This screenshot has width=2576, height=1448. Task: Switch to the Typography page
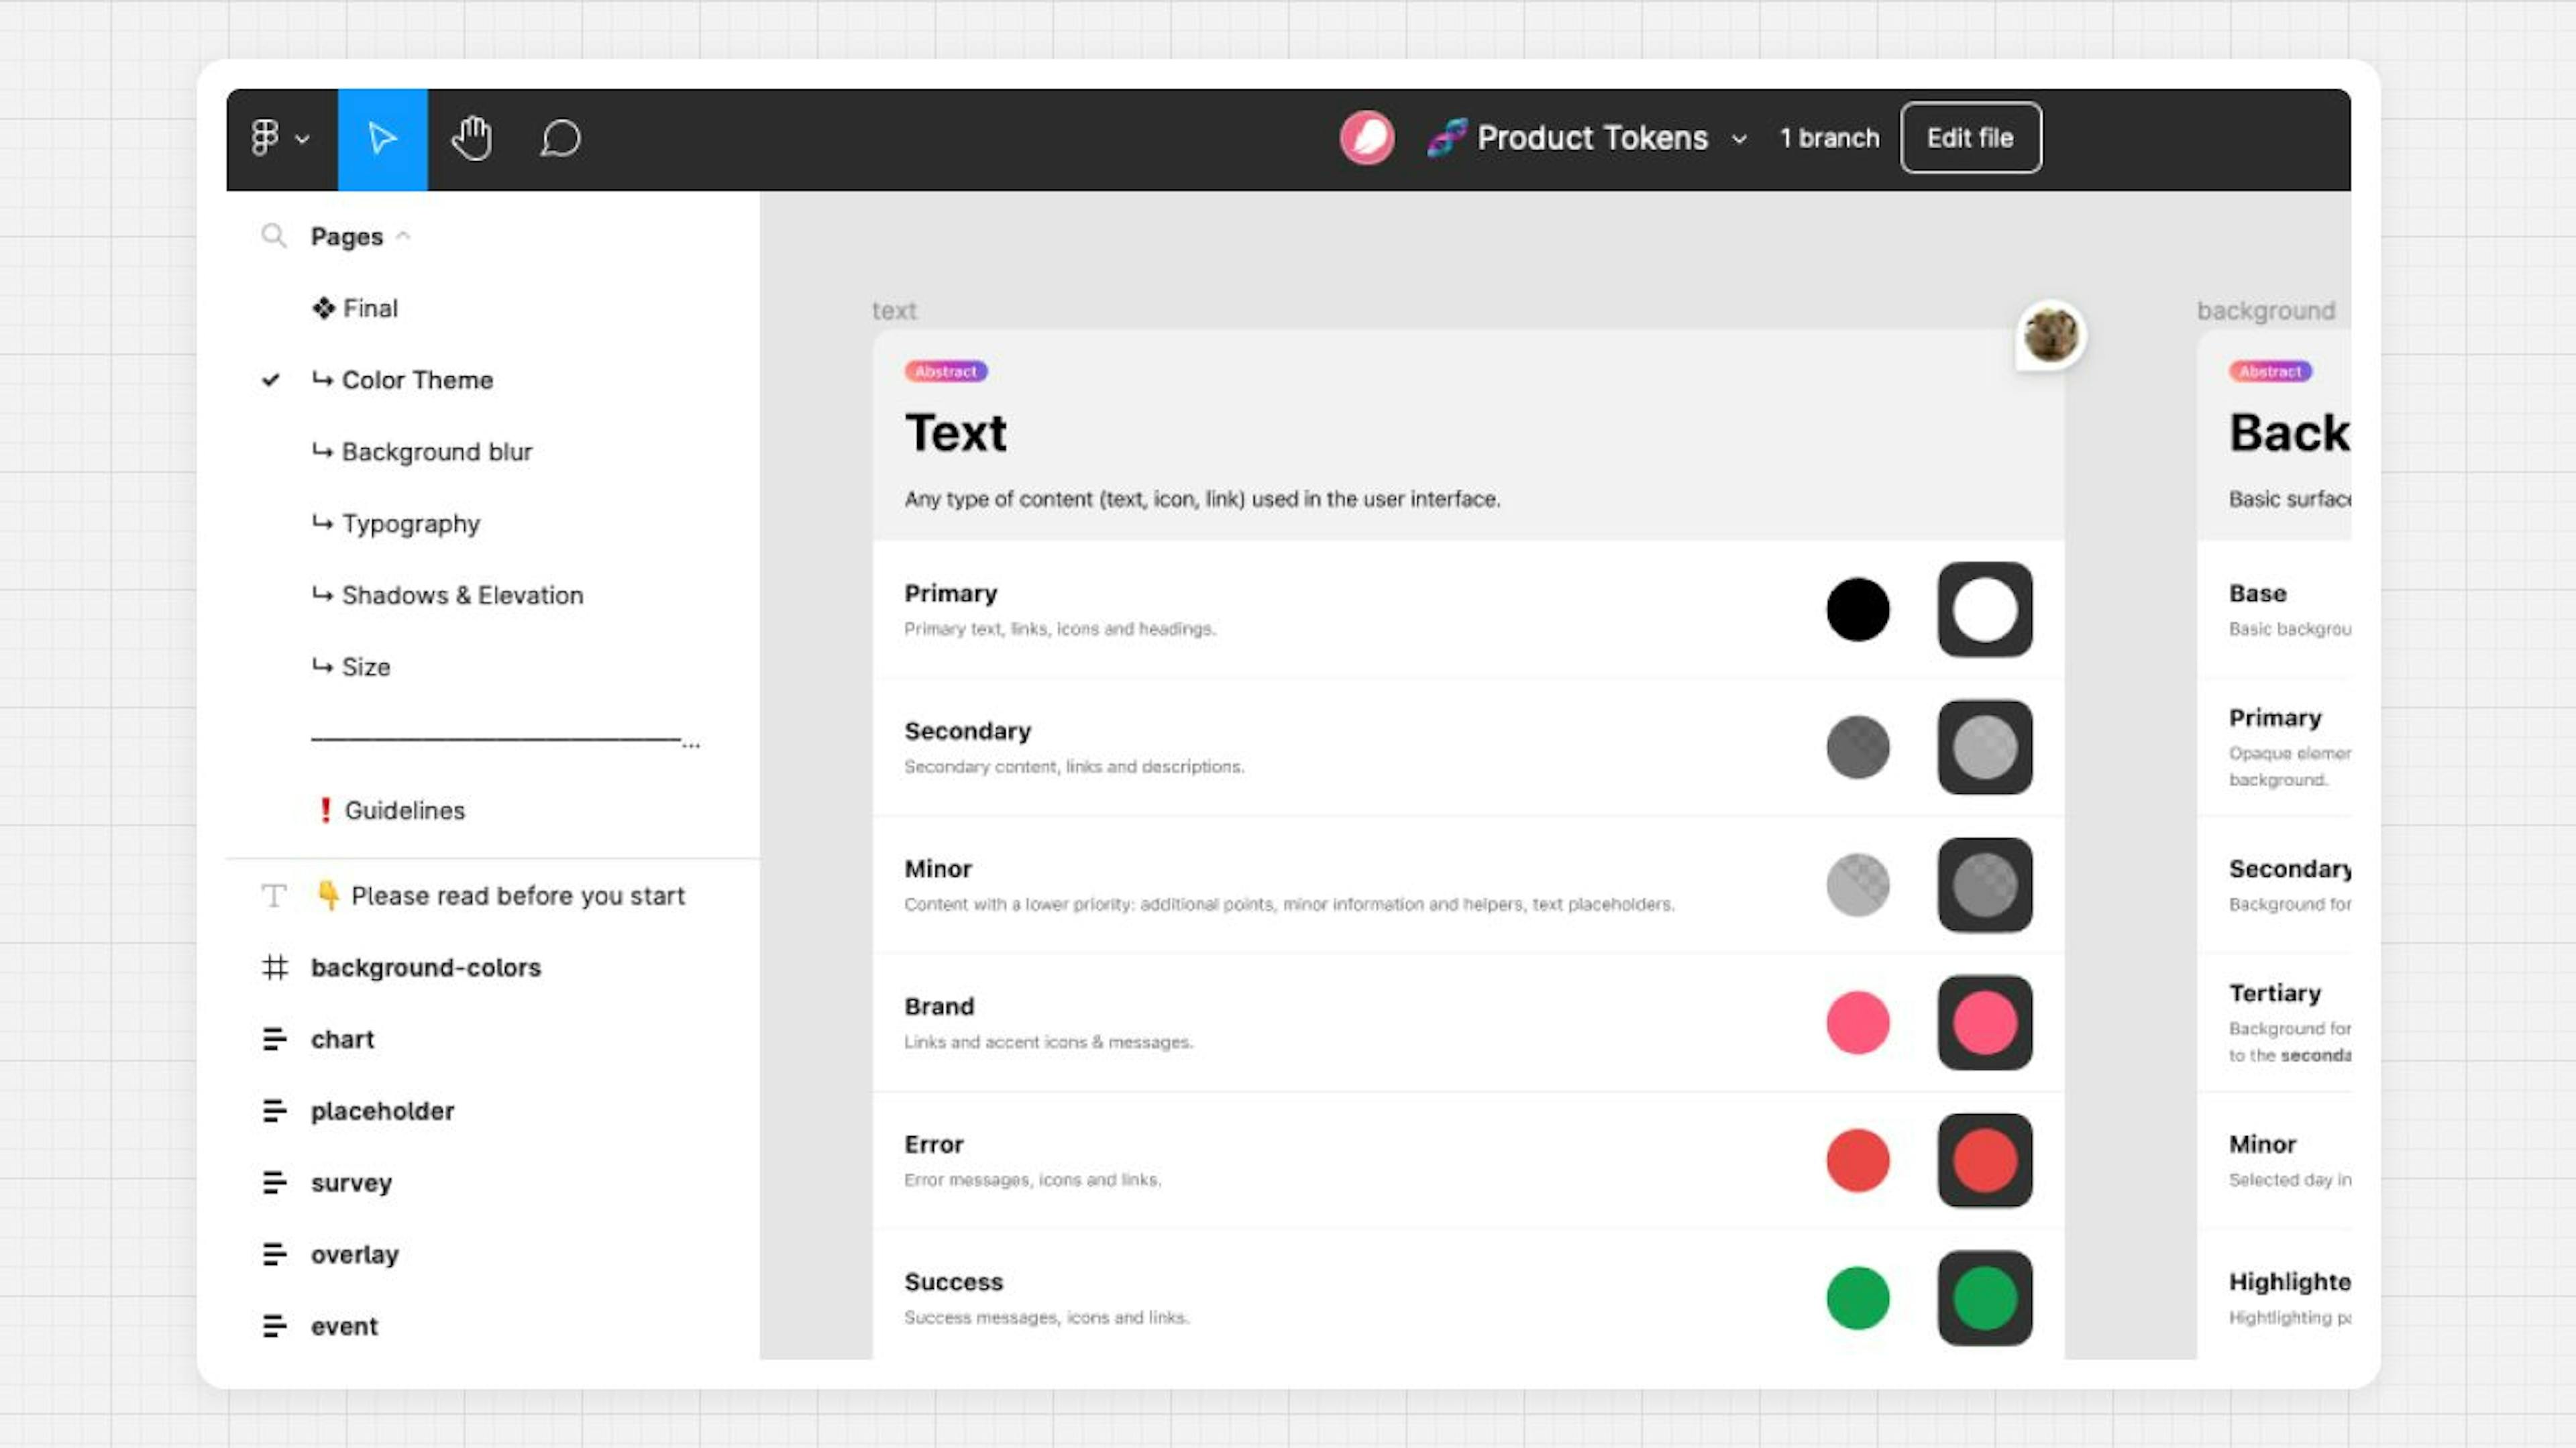pos(411,523)
